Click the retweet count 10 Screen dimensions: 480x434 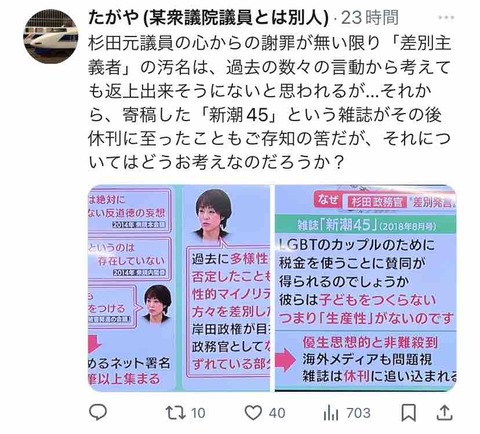(198, 413)
